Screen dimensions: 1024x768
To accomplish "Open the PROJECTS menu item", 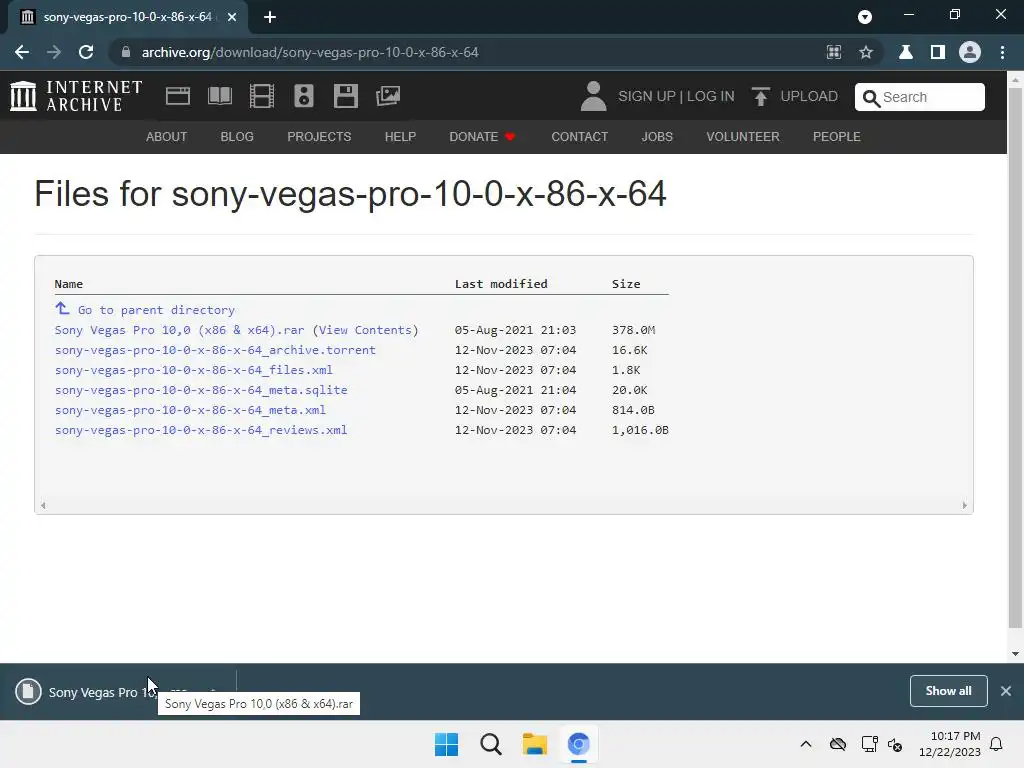I will pos(319,136).
